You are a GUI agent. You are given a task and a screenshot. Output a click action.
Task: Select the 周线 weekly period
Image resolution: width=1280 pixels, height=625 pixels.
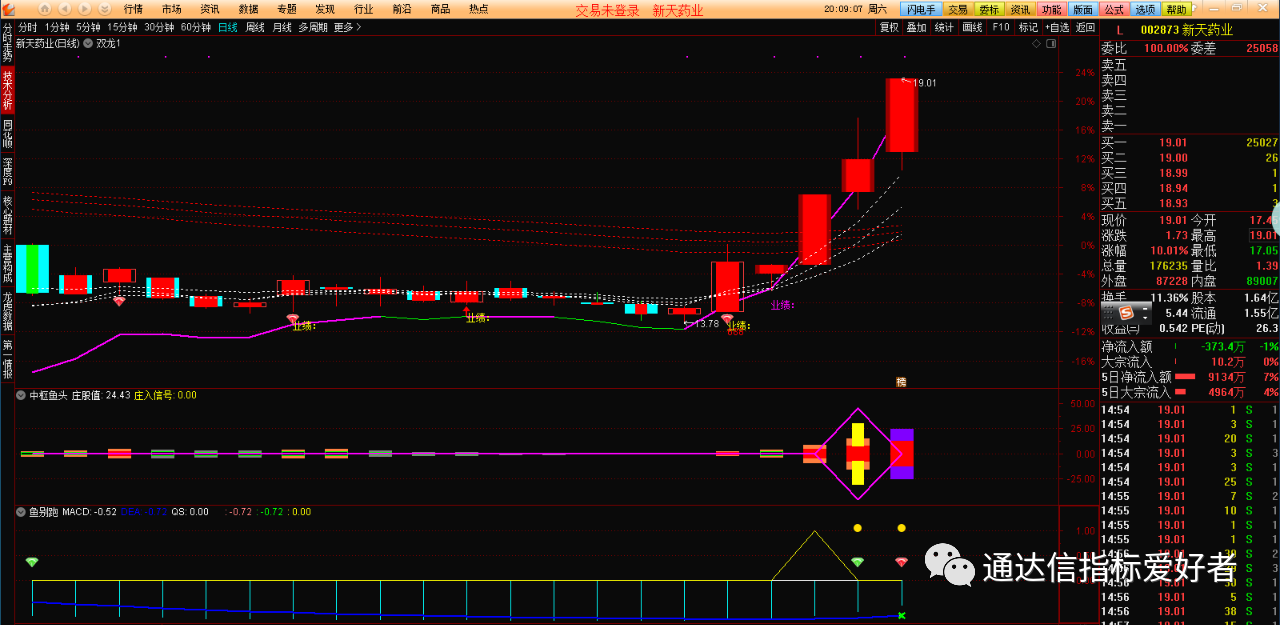coord(255,27)
